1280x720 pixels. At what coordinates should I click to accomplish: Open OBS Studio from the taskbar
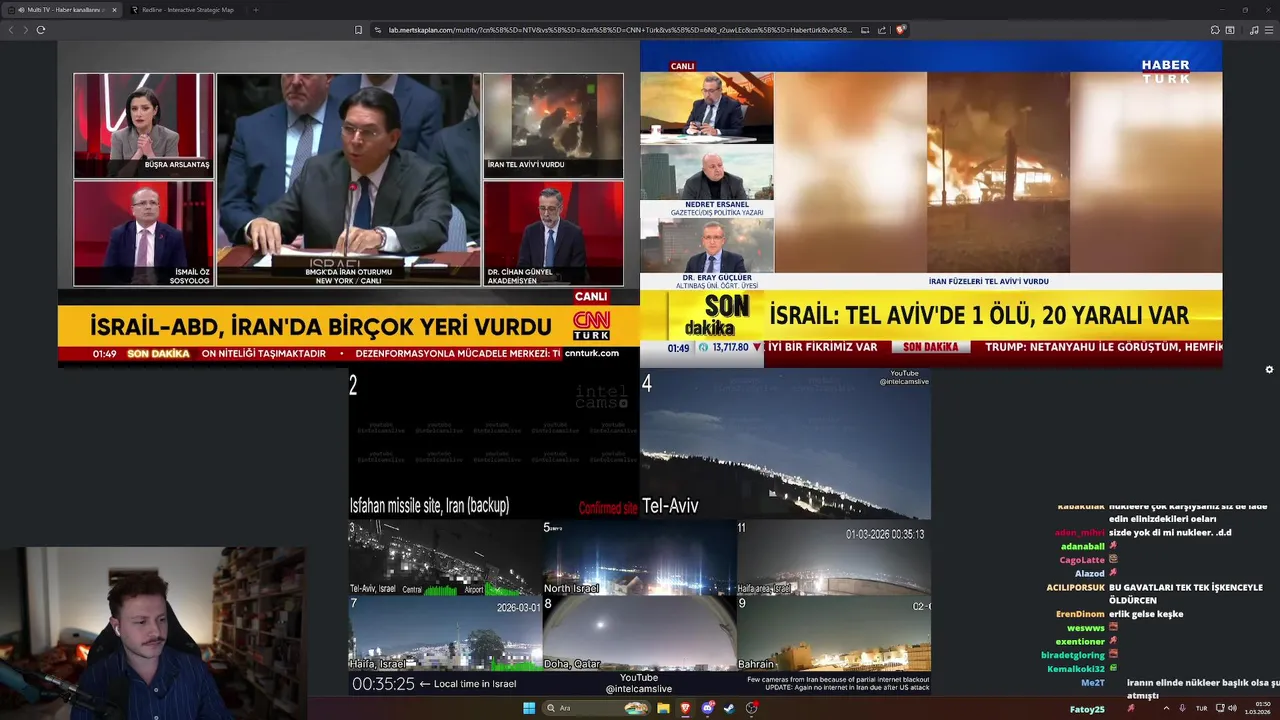pos(751,708)
